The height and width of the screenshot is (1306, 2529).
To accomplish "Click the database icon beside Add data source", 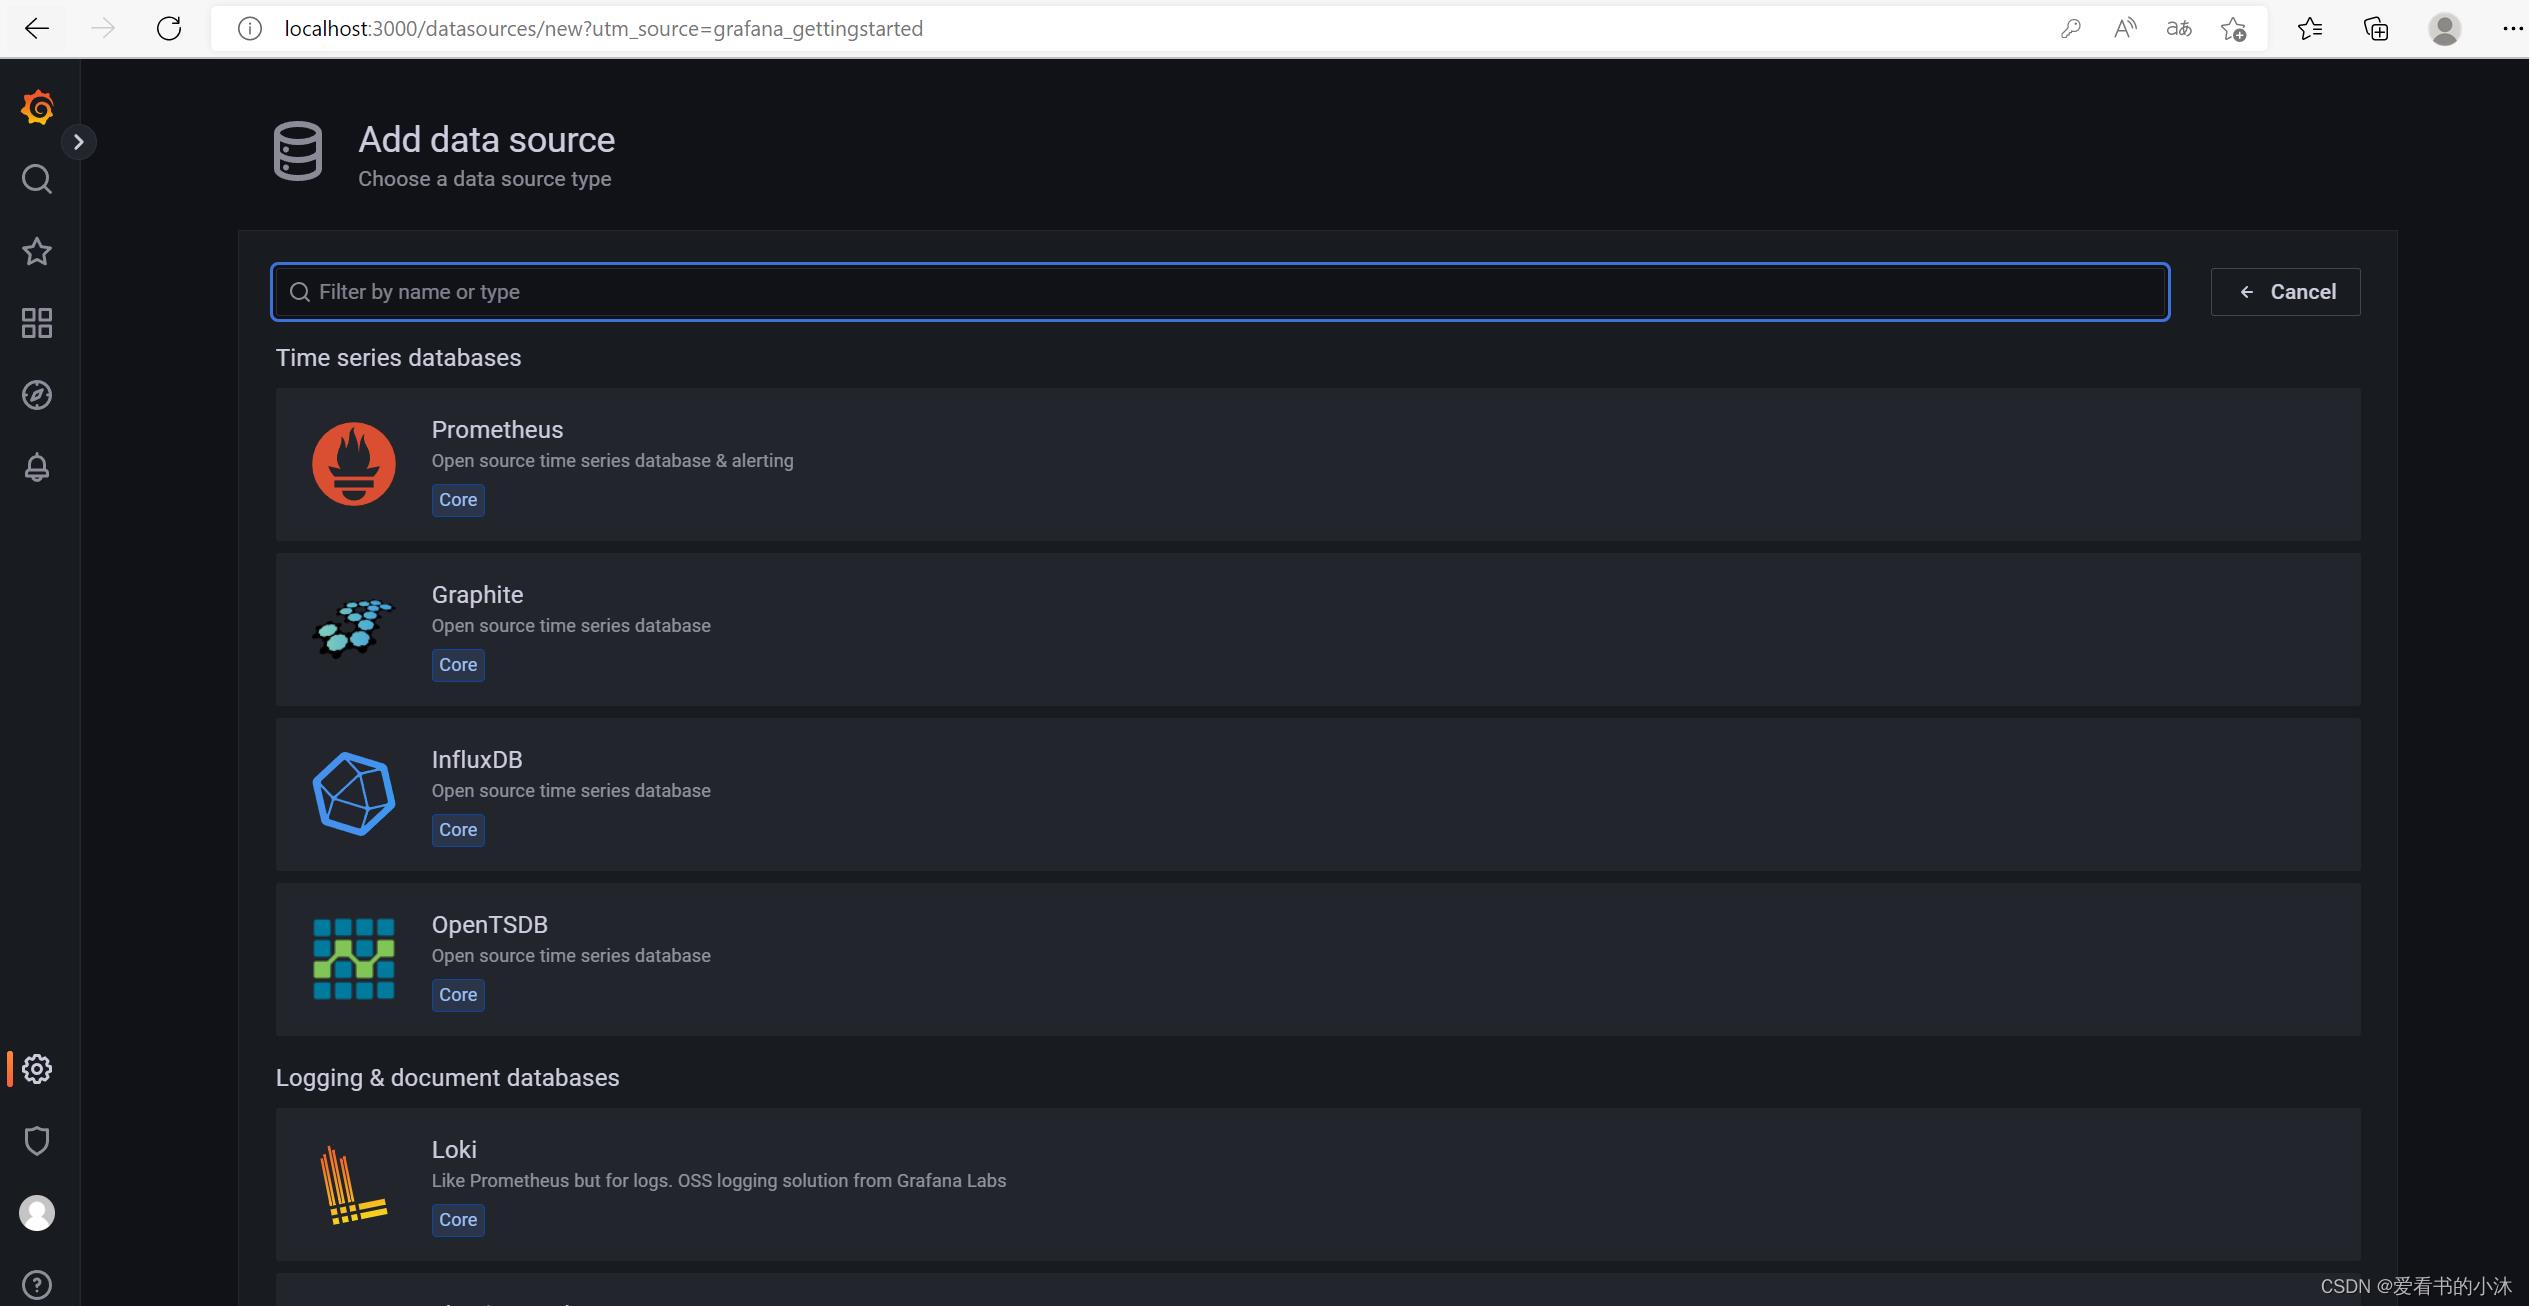I will point(298,152).
